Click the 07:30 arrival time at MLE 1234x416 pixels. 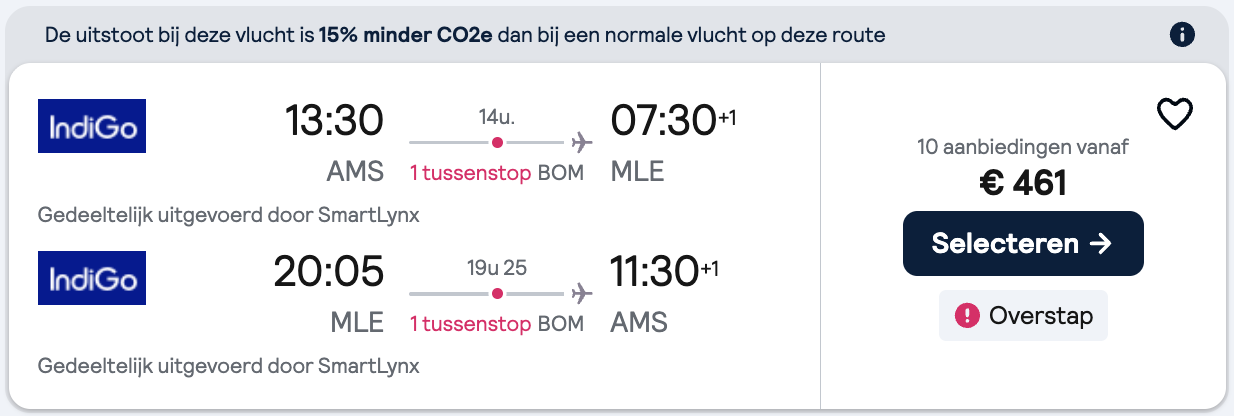[x=663, y=122]
